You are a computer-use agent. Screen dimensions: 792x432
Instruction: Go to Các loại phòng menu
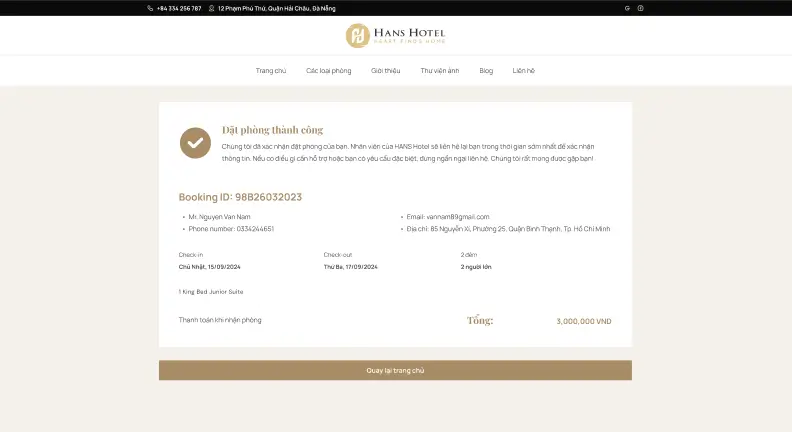(328, 71)
